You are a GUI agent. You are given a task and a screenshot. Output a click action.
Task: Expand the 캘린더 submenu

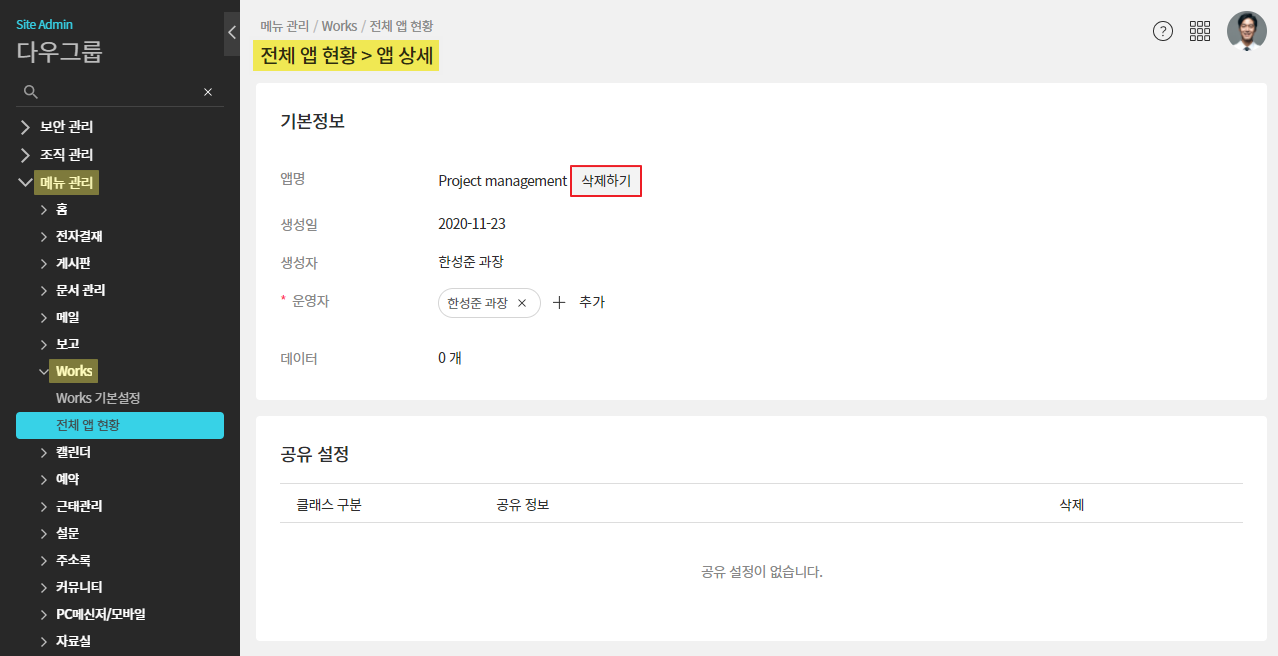pyautogui.click(x=44, y=453)
